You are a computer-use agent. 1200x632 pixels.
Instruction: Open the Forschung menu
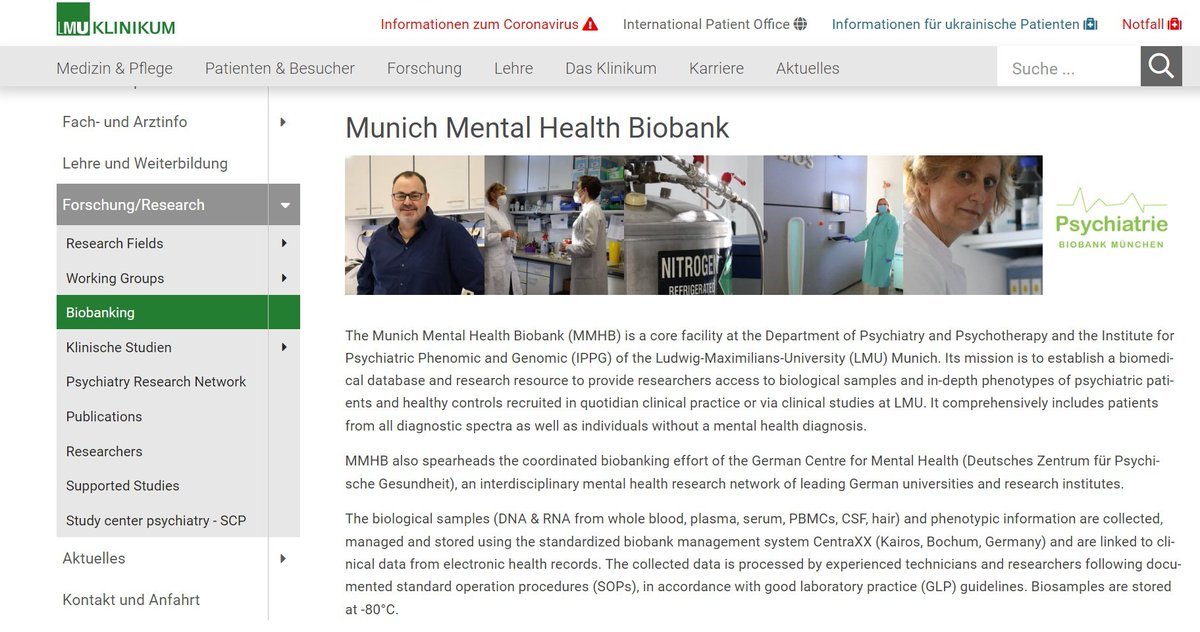[424, 68]
